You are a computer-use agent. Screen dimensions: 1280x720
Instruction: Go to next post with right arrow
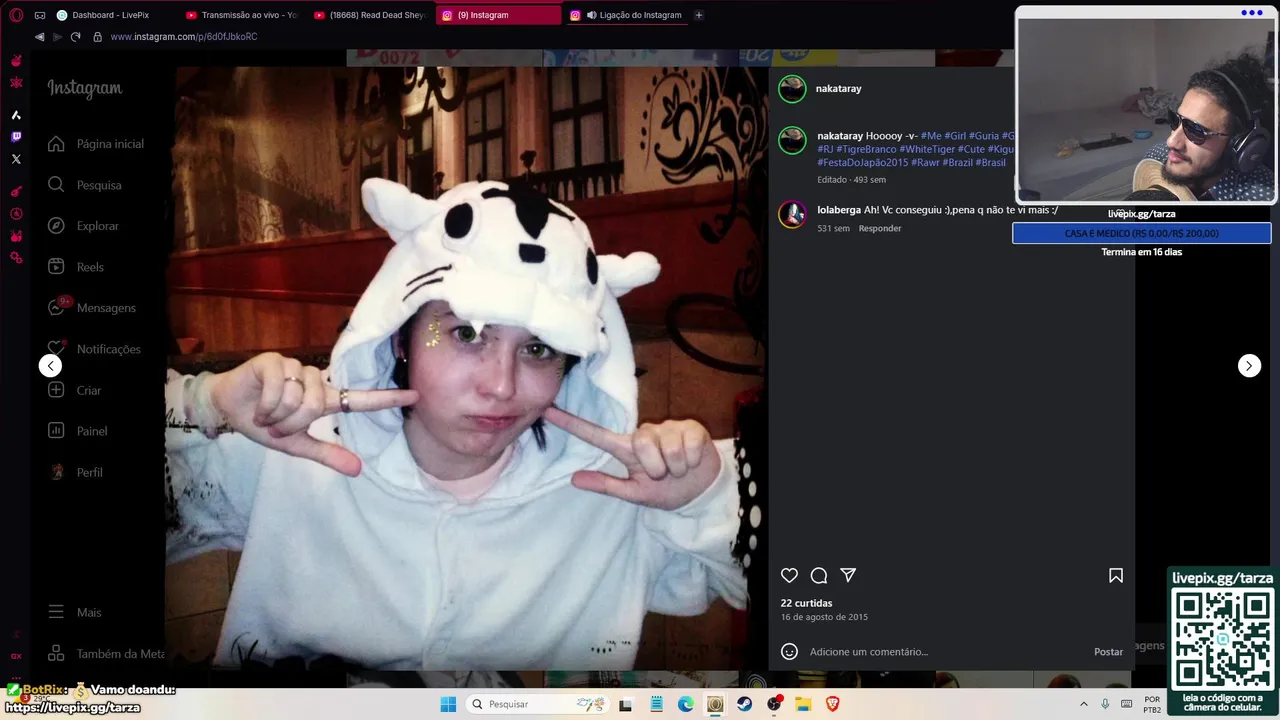(1249, 366)
